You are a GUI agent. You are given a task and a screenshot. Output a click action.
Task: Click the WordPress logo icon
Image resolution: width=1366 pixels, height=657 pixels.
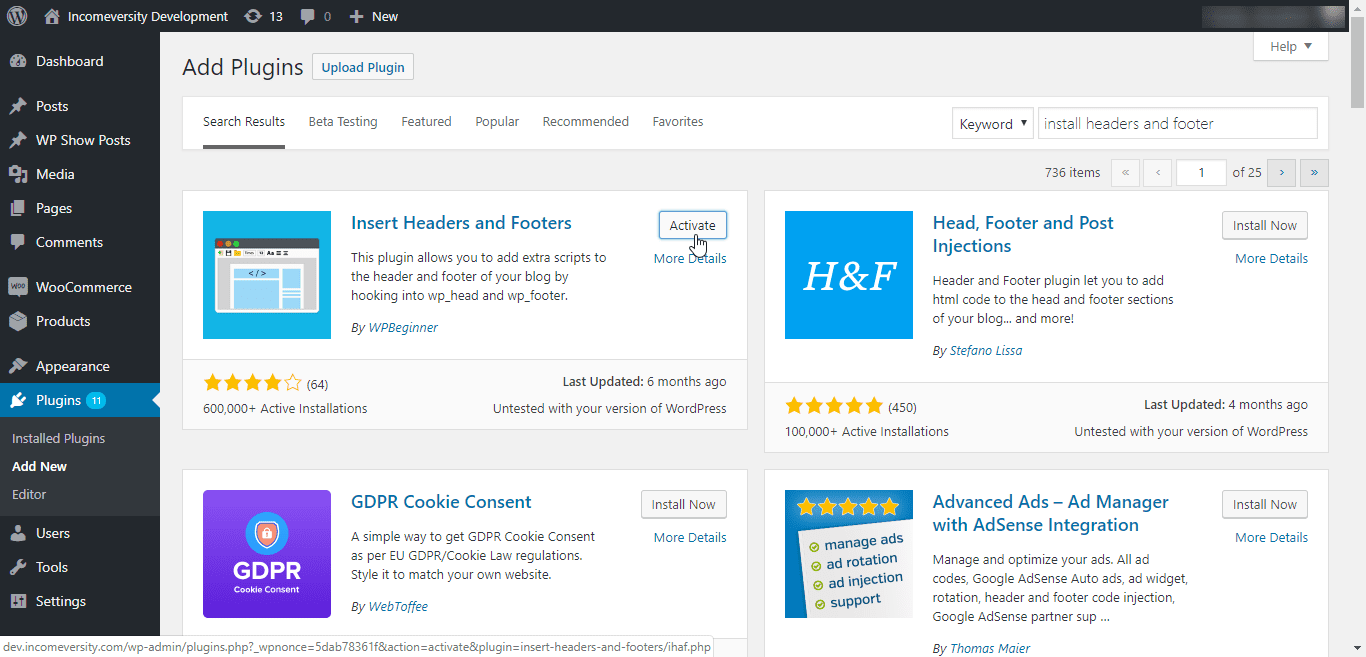click(x=17, y=16)
